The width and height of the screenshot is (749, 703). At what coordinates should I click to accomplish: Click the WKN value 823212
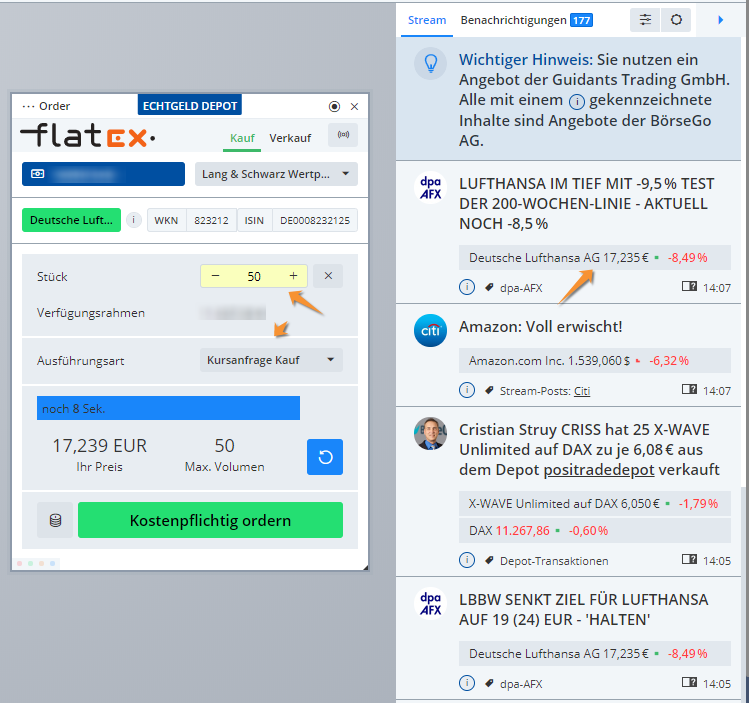(211, 221)
